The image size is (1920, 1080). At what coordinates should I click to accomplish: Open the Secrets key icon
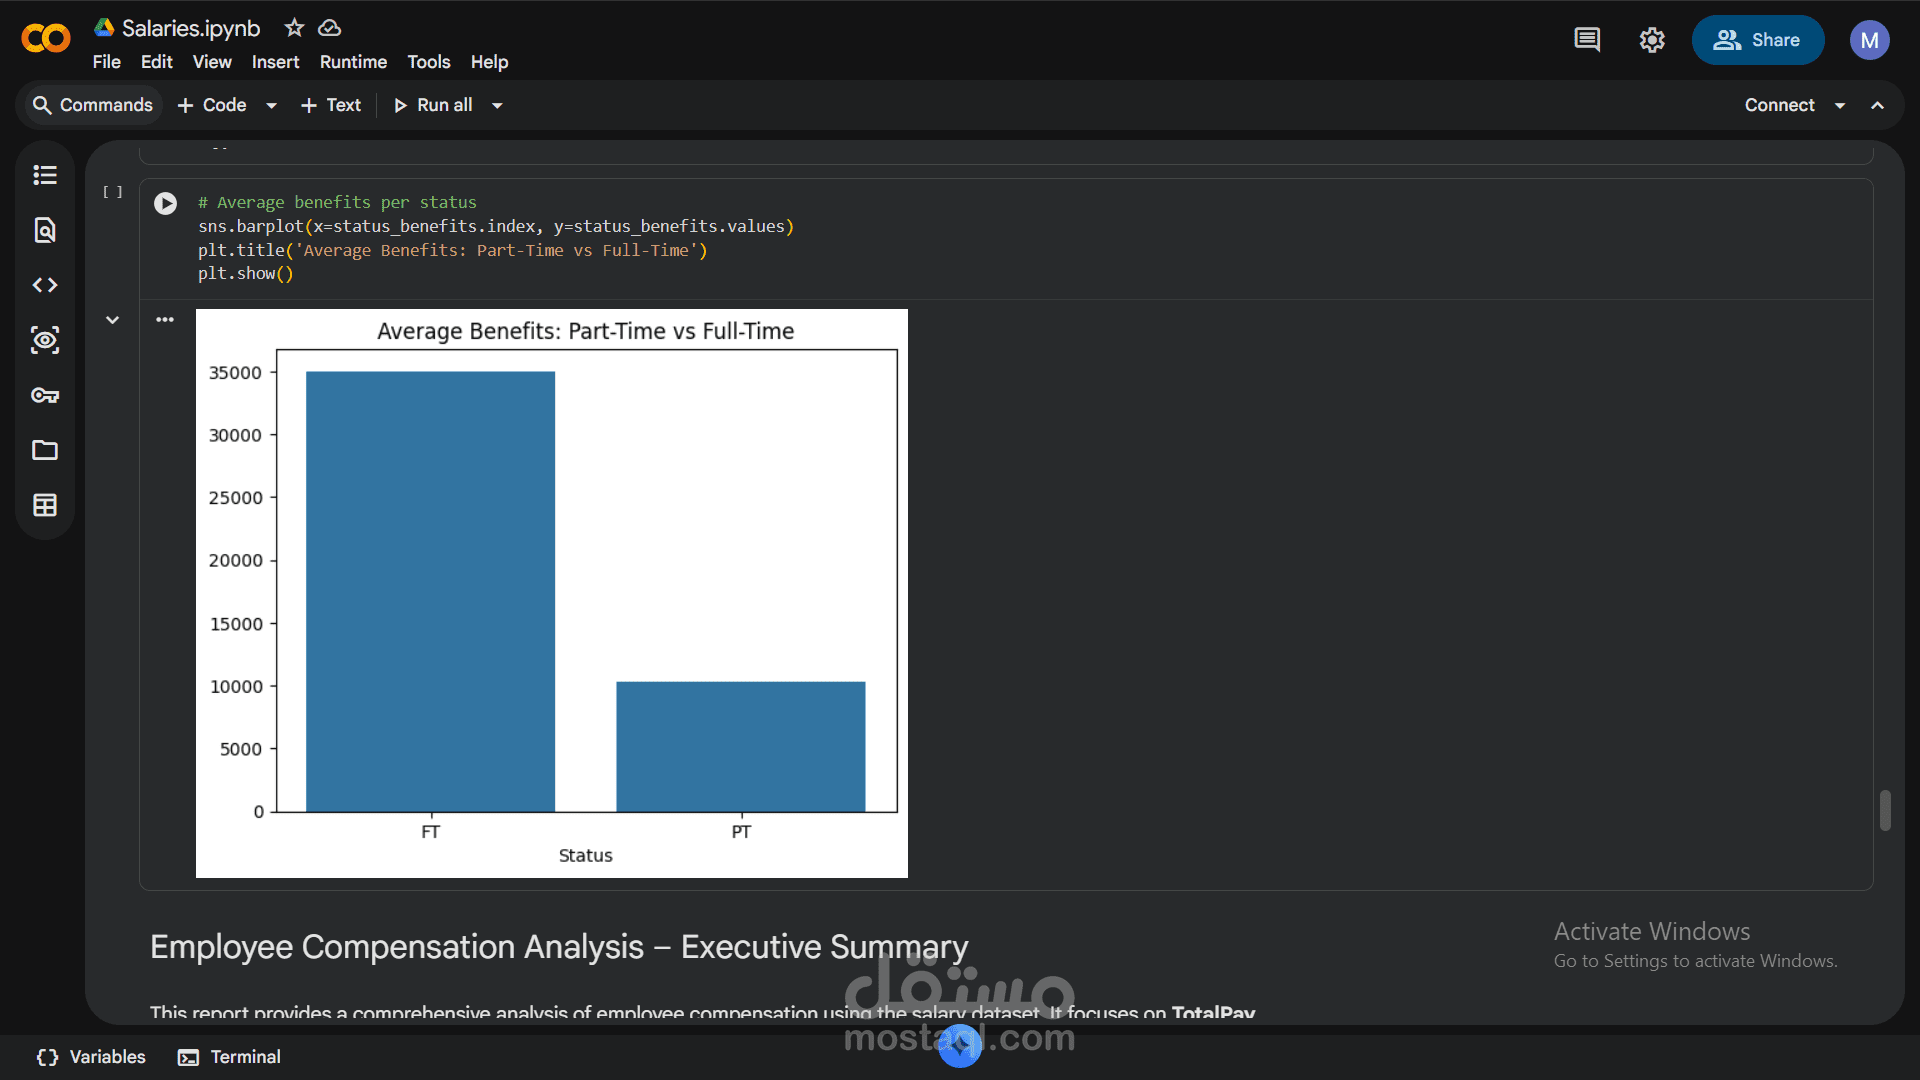click(x=45, y=395)
